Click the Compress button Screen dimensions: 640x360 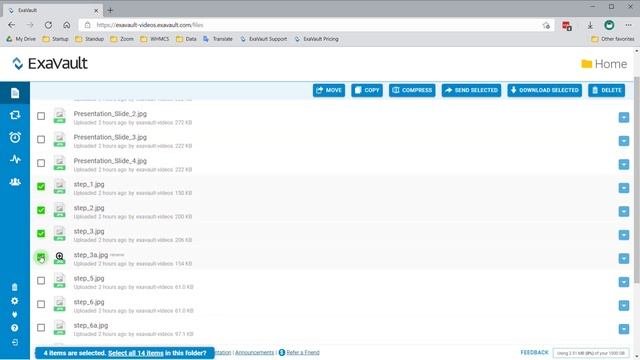[412, 90]
